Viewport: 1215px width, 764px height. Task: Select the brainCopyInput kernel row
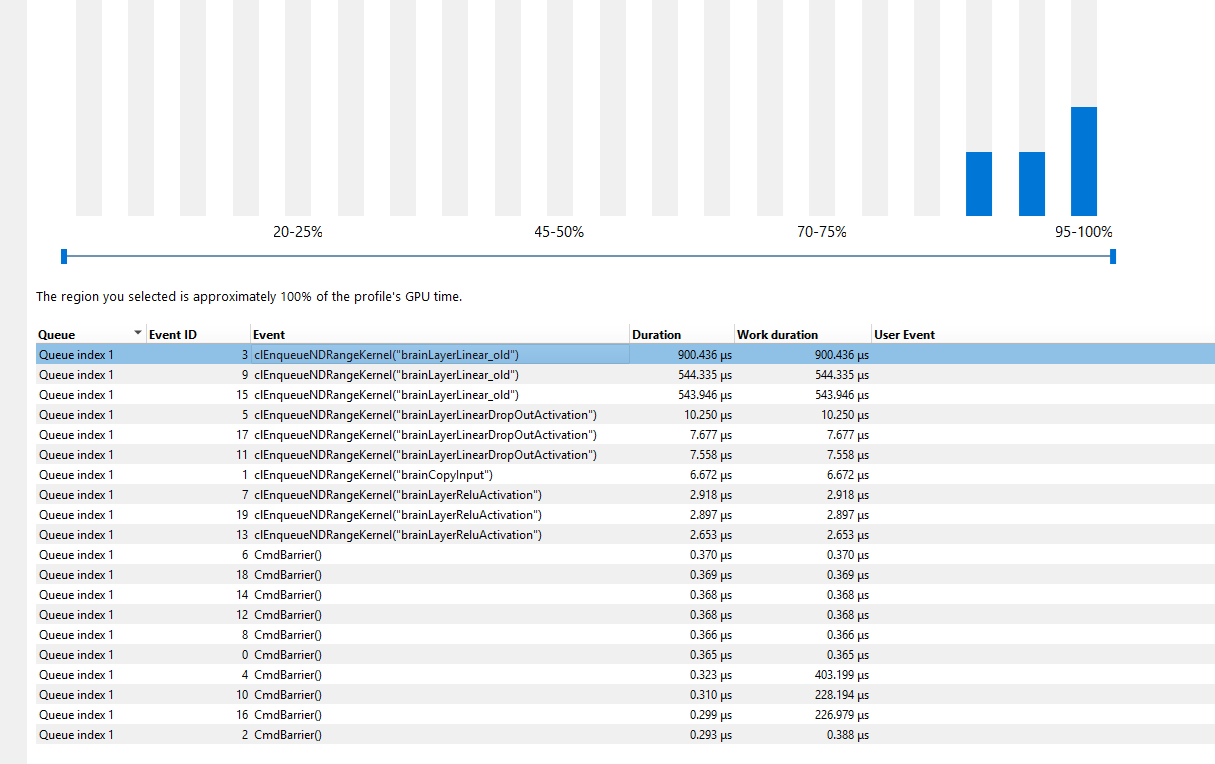click(373, 475)
